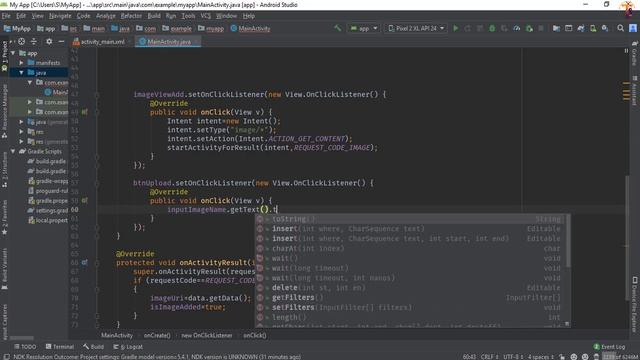
Task: Click the UTF-8 encoding in status bar
Action: (512, 357)
